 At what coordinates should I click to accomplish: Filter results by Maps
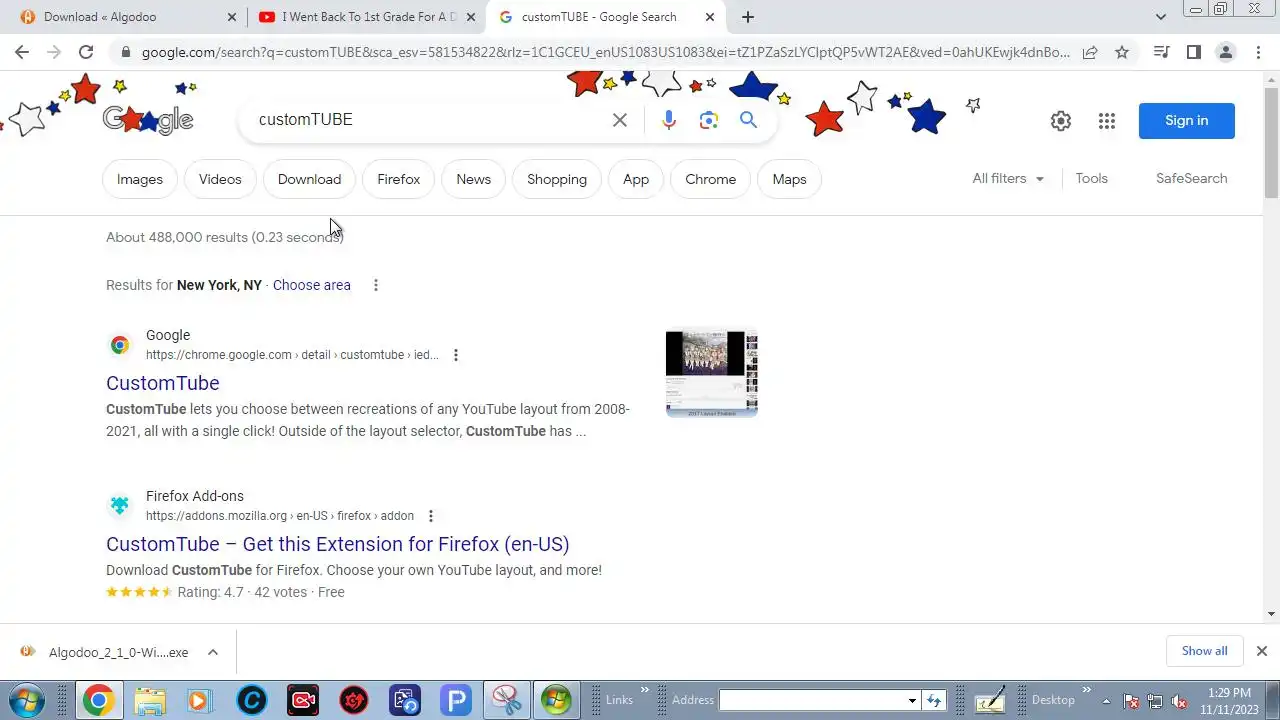[x=789, y=179]
